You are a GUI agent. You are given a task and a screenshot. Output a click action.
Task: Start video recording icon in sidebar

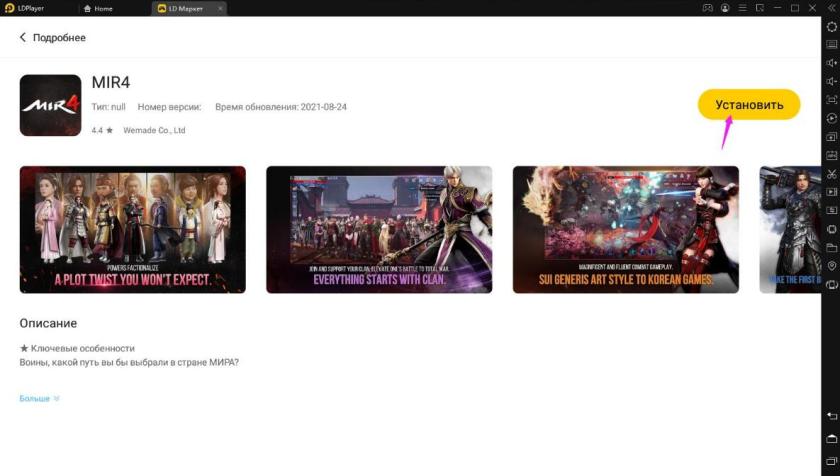tap(831, 192)
